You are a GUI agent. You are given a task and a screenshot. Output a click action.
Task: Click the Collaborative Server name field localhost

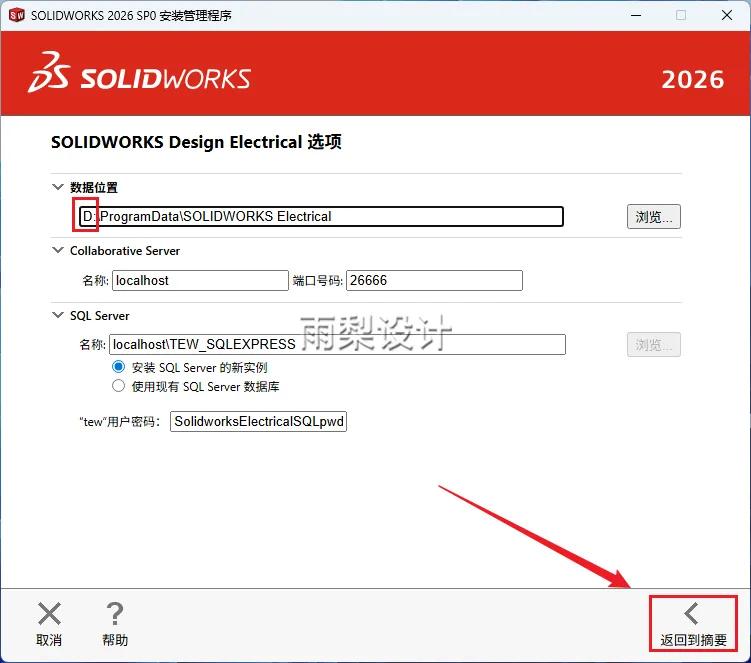(x=200, y=280)
